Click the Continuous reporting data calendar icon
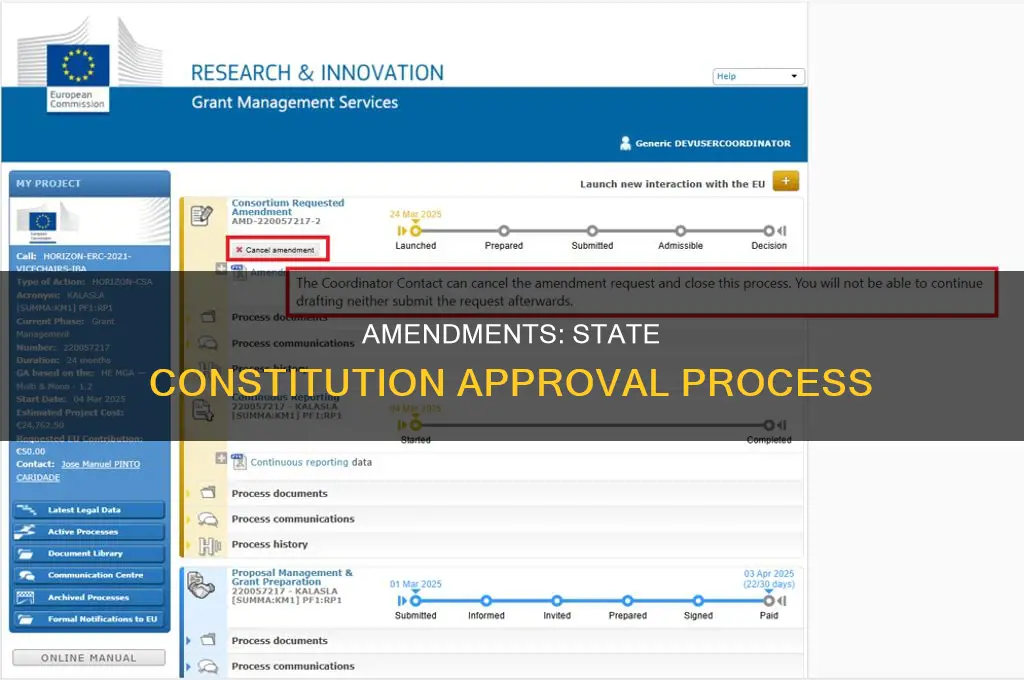 237,461
